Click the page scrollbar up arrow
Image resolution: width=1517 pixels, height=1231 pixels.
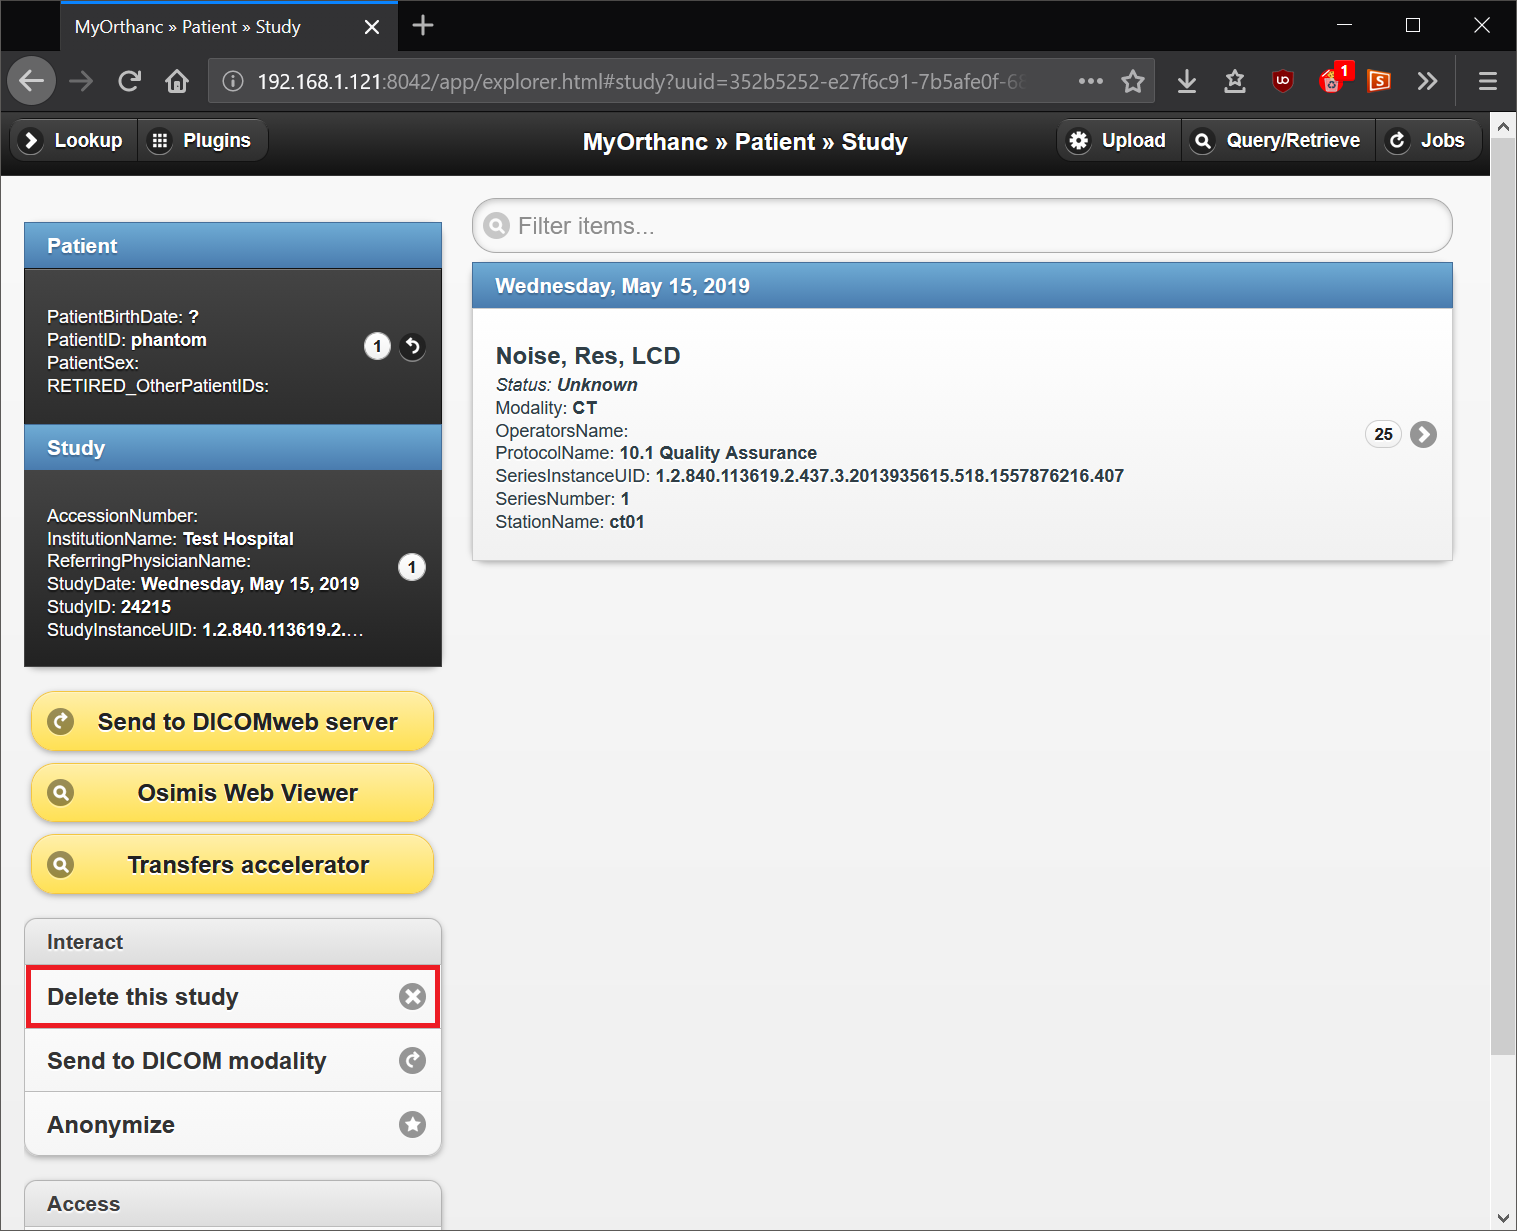click(x=1503, y=126)
